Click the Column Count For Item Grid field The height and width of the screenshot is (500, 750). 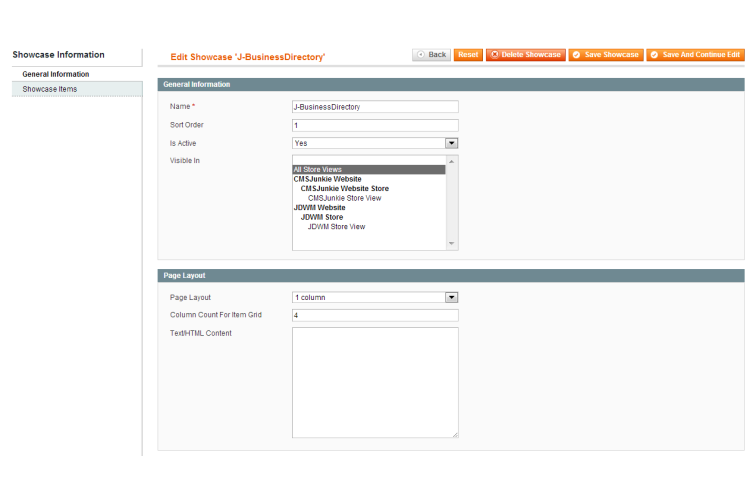point(375,315)
